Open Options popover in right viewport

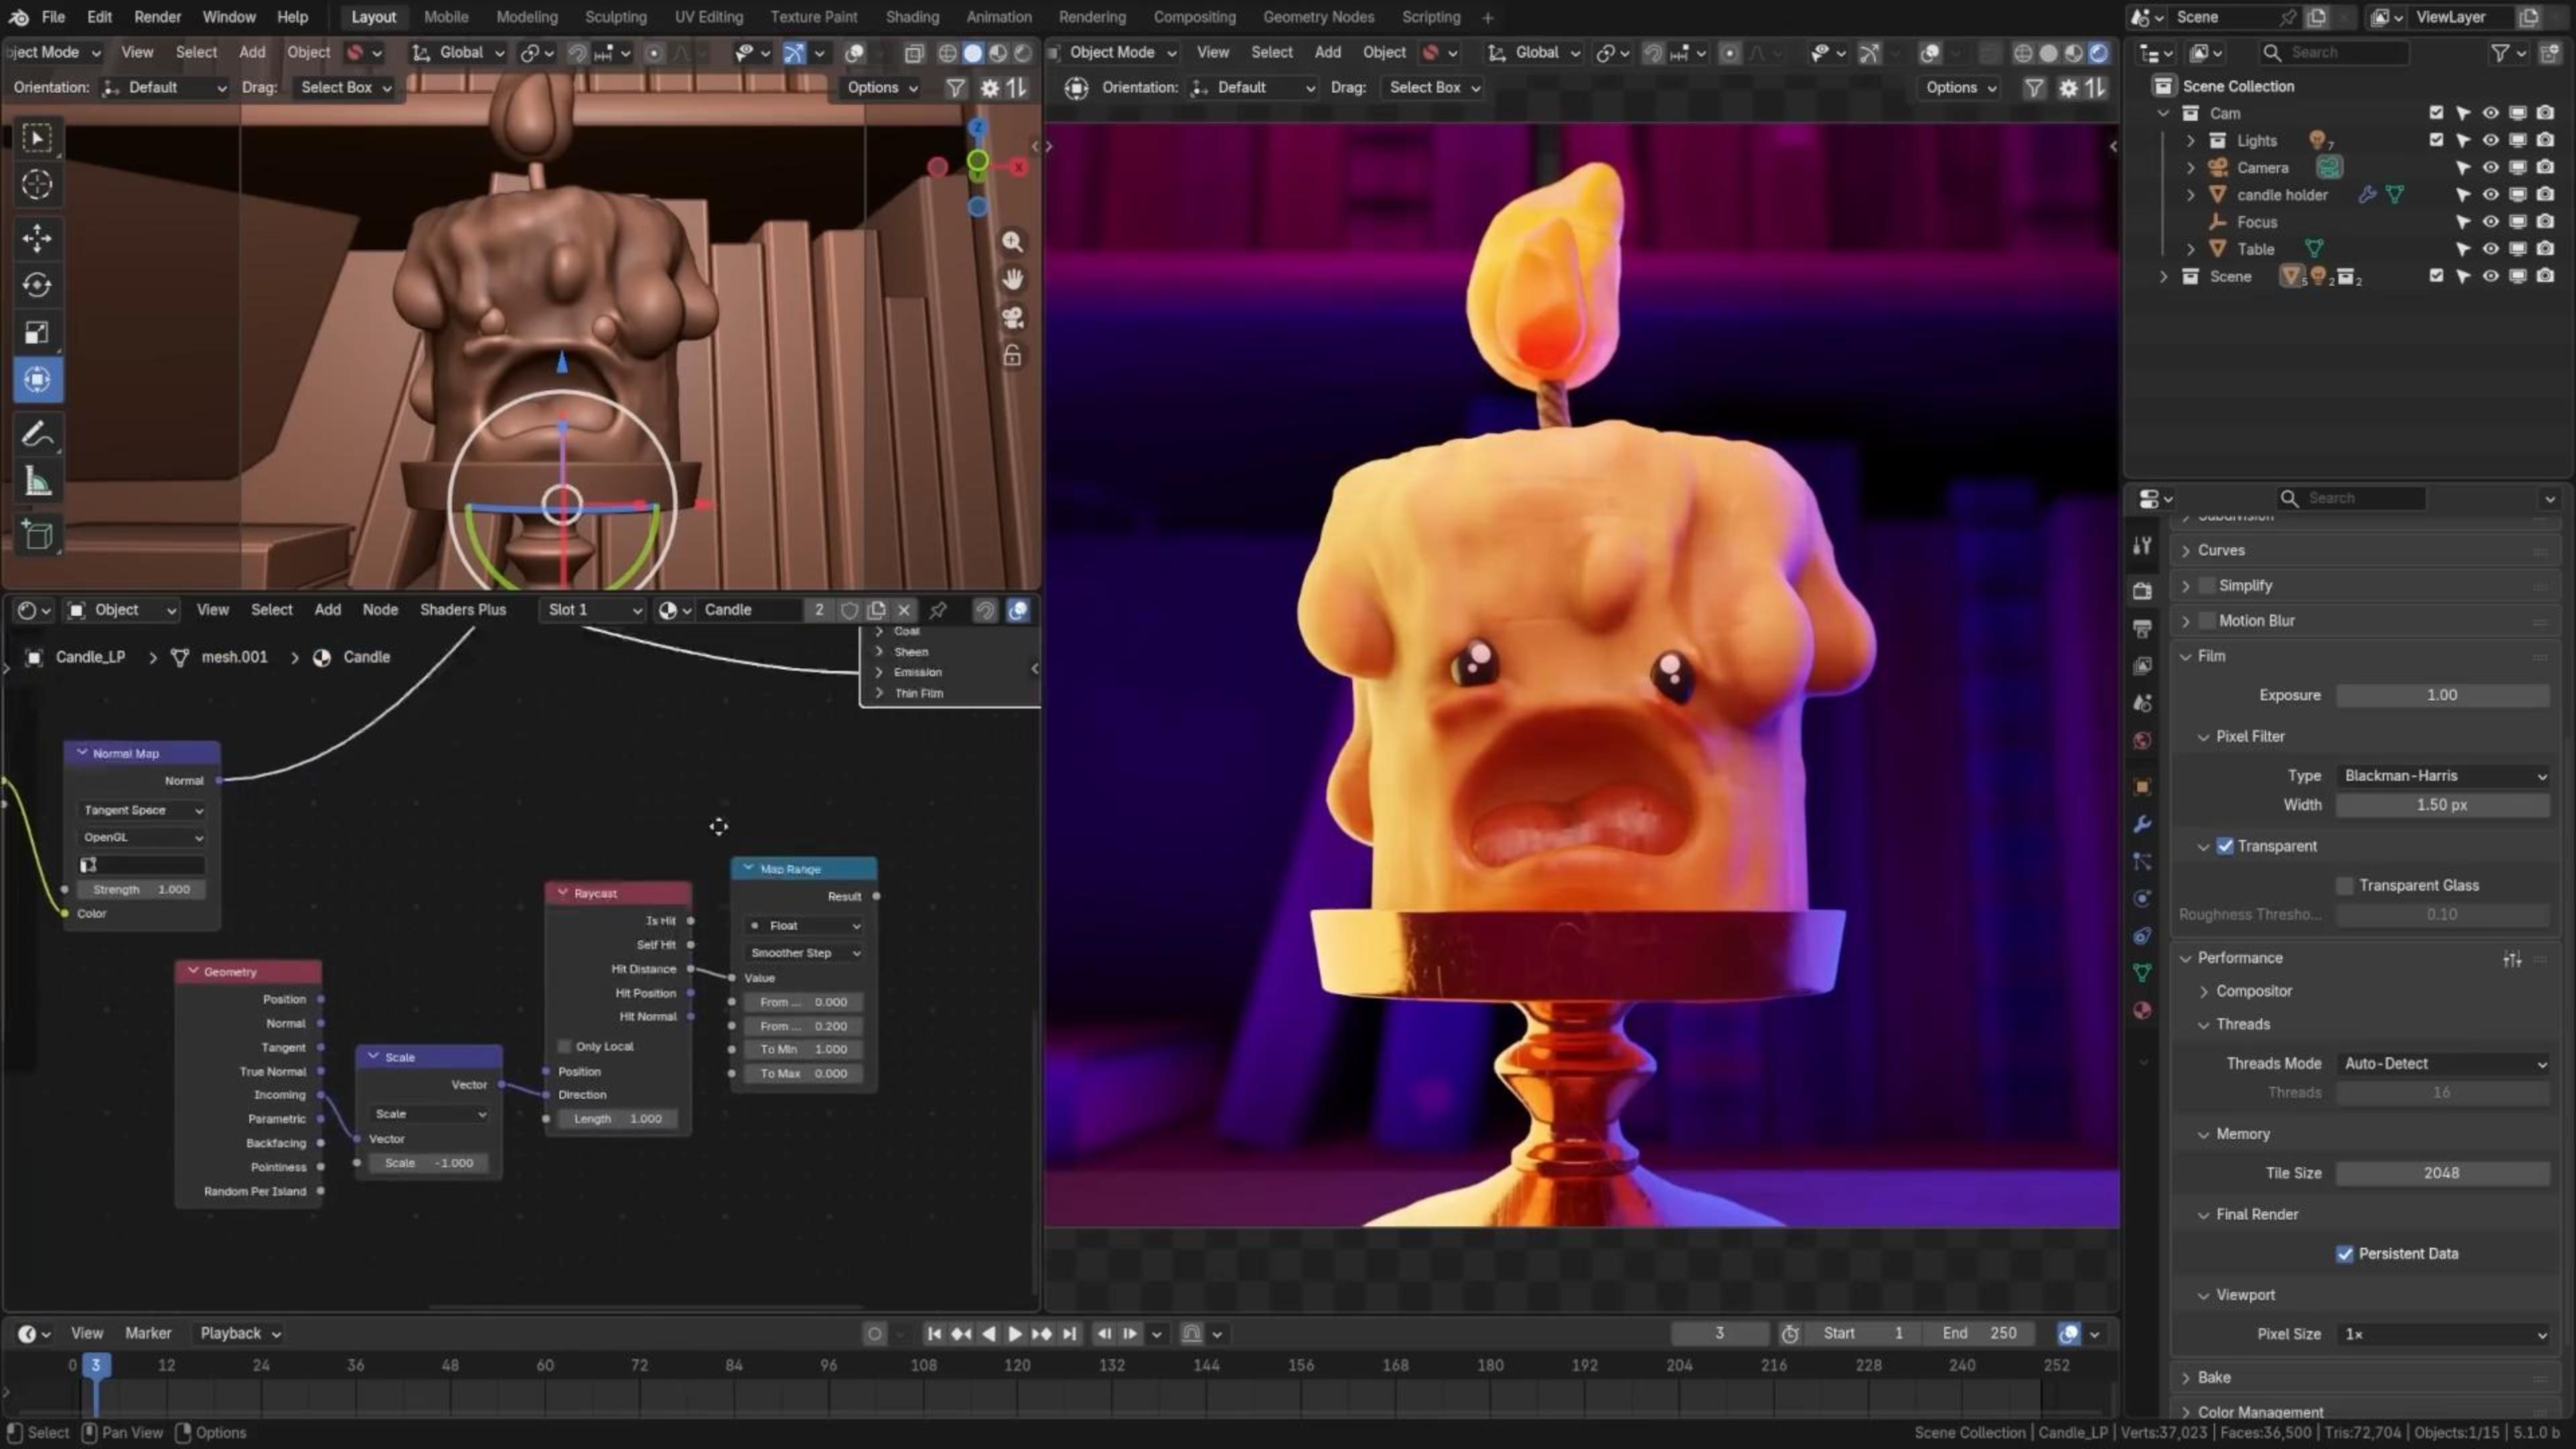1960,87
